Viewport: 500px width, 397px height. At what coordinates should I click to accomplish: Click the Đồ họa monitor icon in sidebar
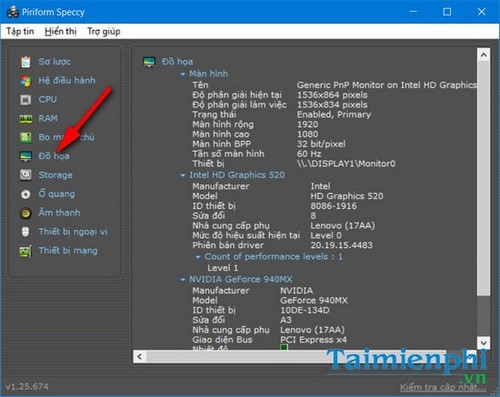click(26, 156)
